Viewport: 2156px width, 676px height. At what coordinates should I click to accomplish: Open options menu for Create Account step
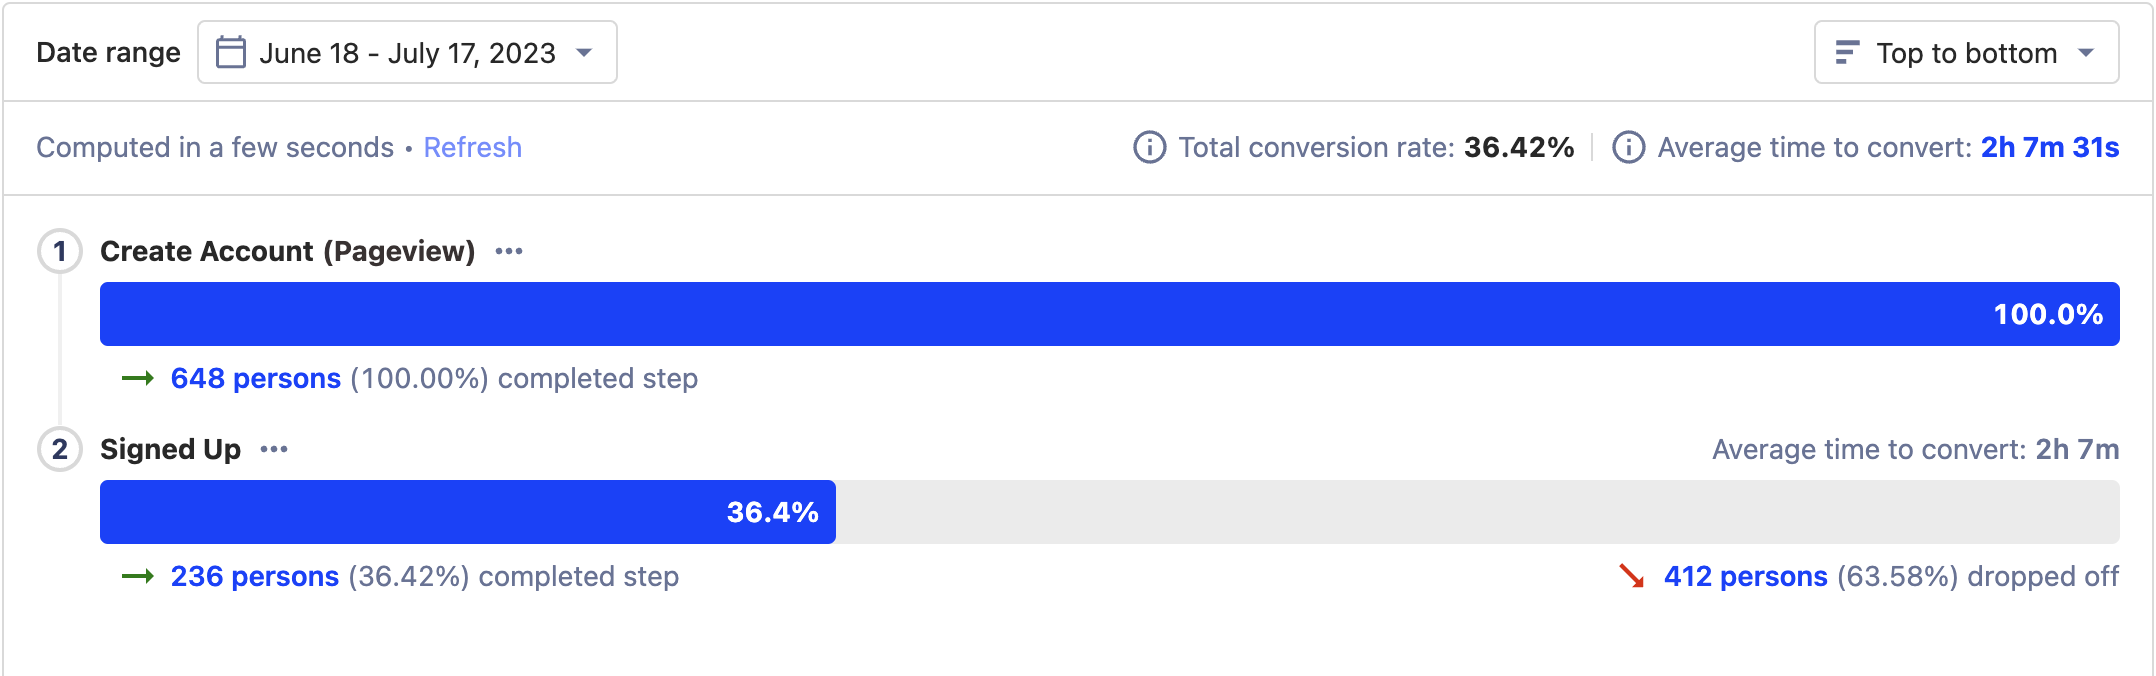pos(509,251)
